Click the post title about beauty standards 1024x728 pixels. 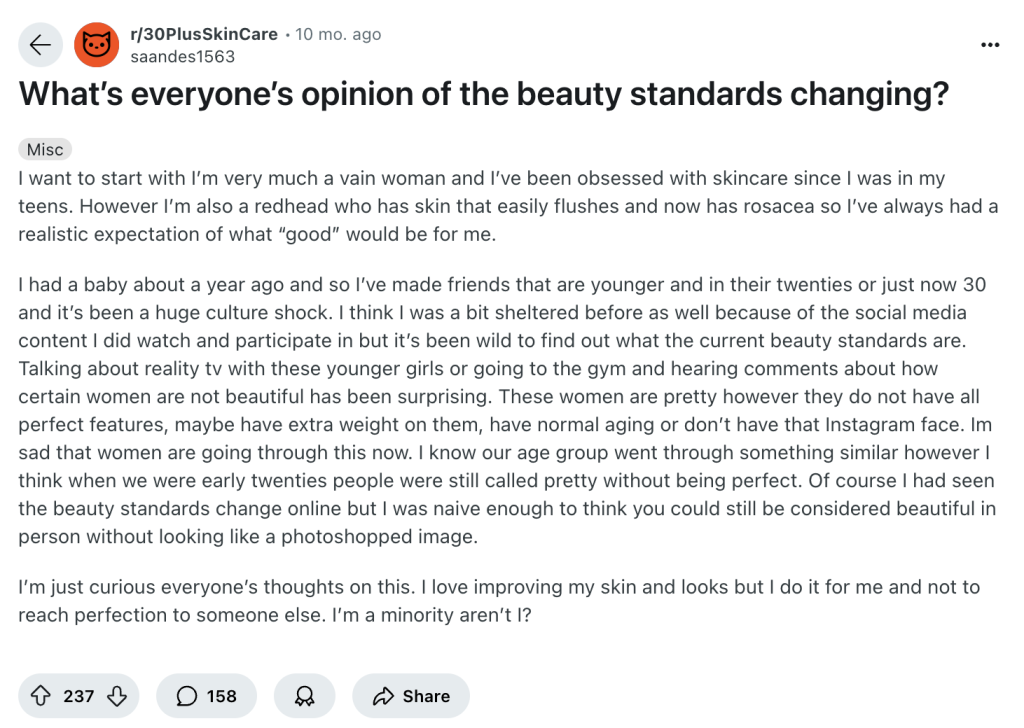point(483,94)
